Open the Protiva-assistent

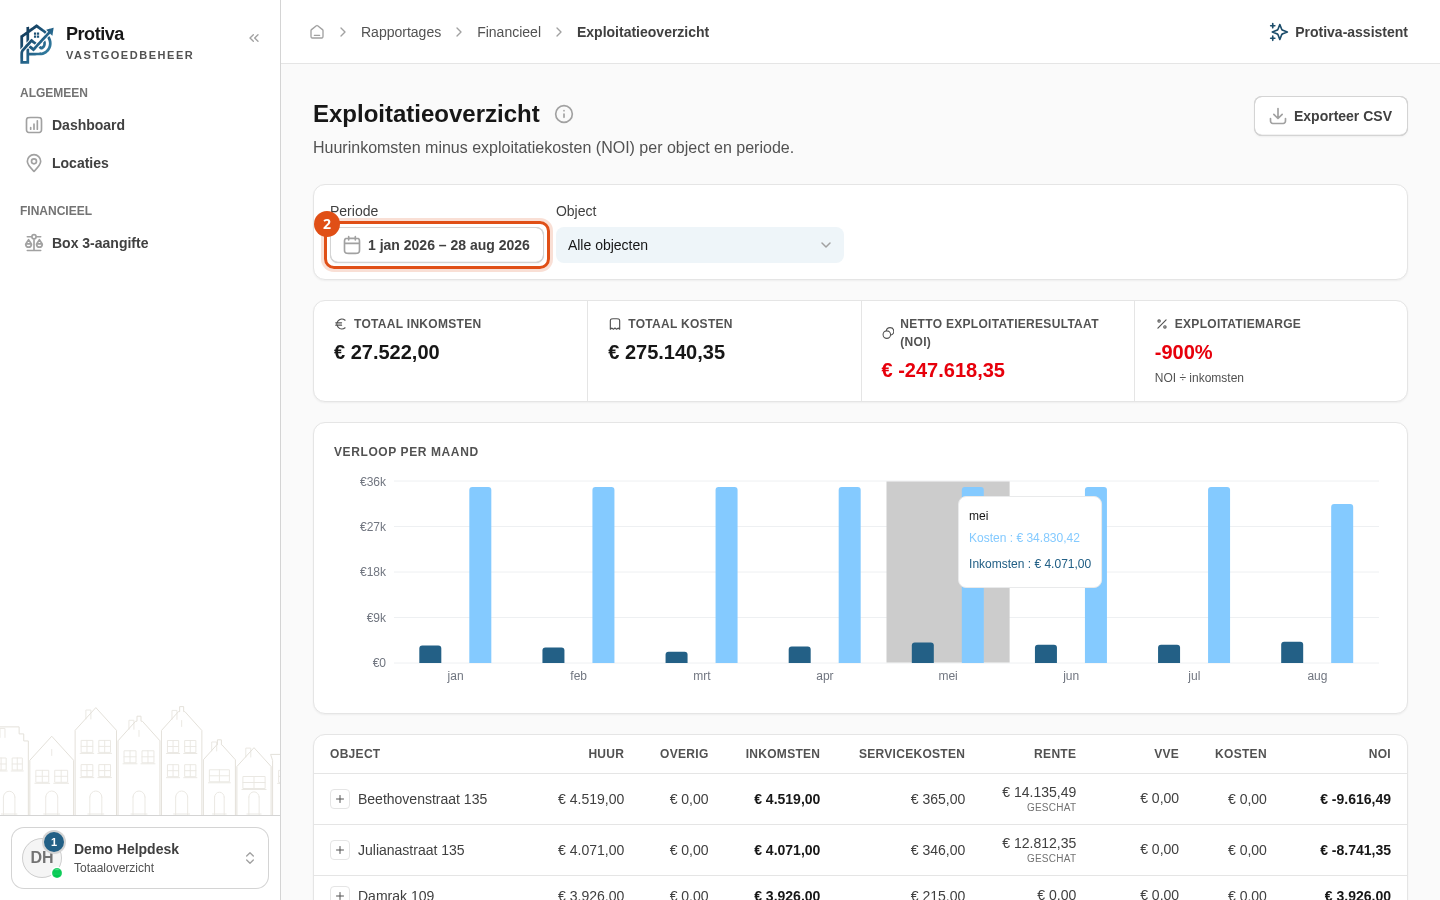coord(1338,32)
